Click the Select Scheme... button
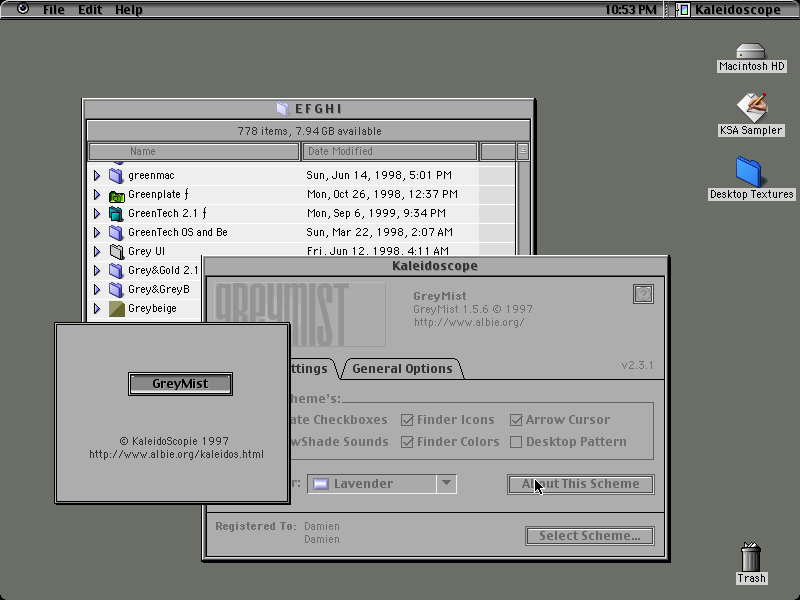 coord(589,536)
